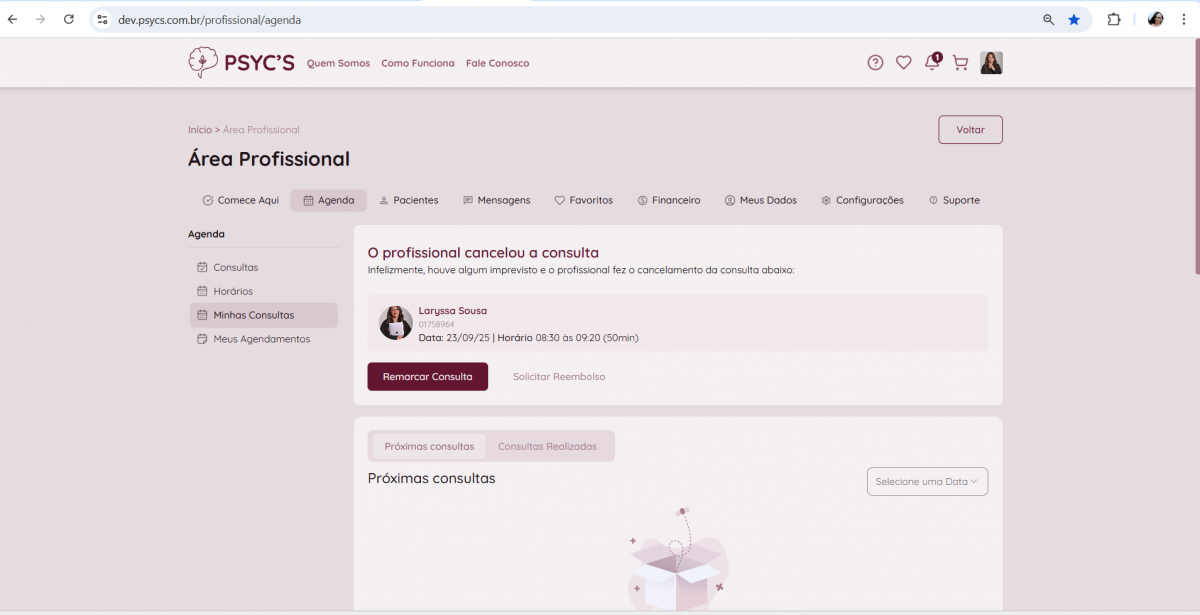Click the PSYC'S logo
This screenshot has height=615, width=1200.
point(241,63)
